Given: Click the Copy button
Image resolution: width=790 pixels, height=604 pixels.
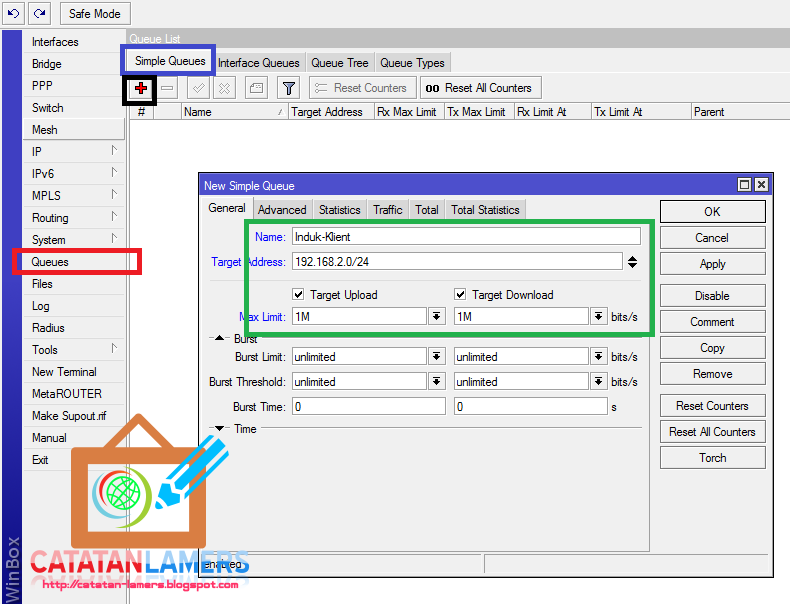Looking at the screenshot, I should pyautogui.click(x=712, y=348).
